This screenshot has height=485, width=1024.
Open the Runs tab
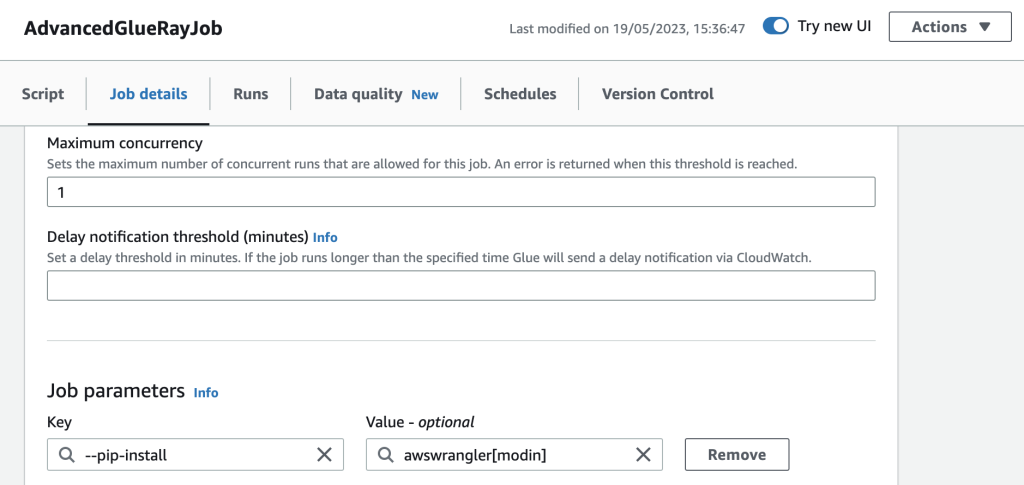[x=251, y=94]
